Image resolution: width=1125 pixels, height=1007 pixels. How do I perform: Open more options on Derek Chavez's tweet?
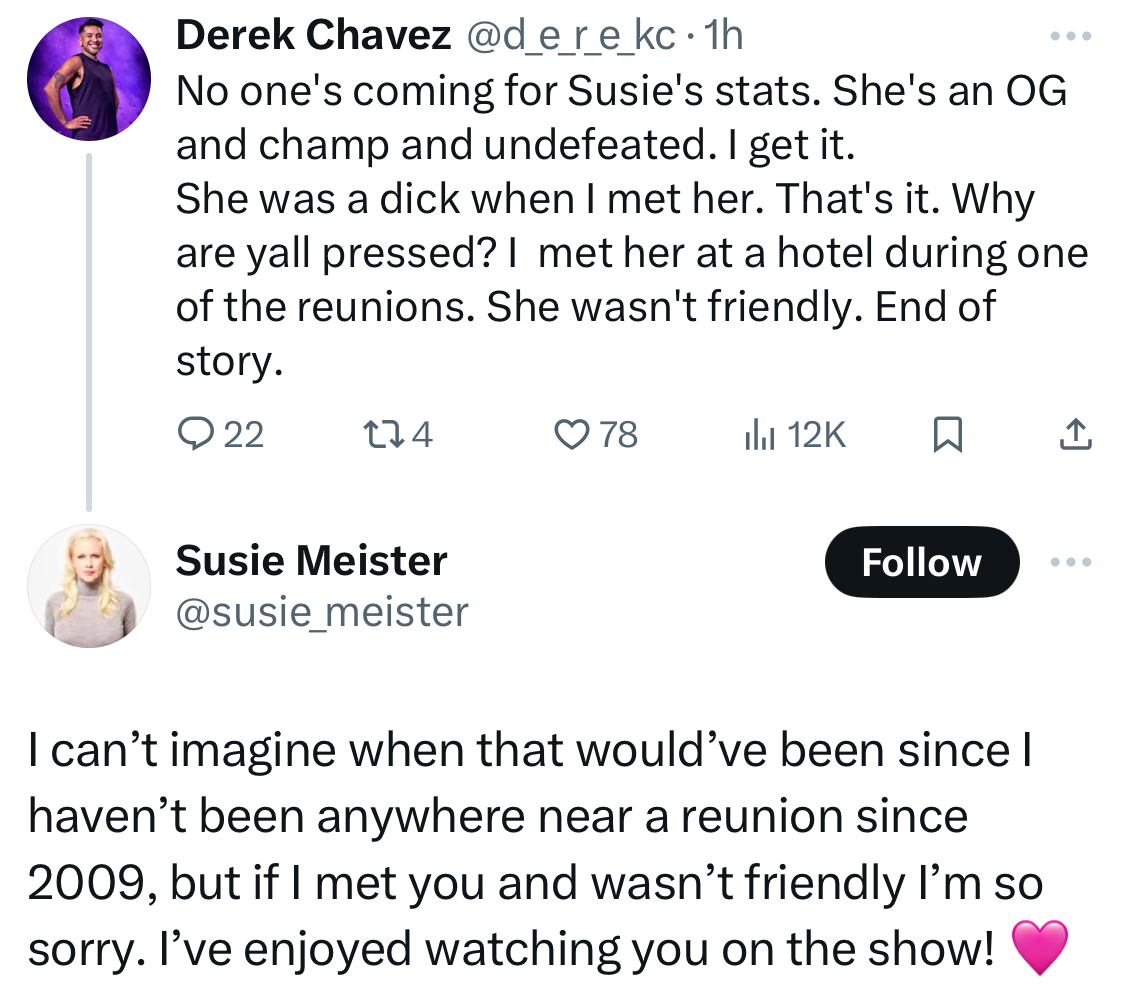click(1071, 35)
